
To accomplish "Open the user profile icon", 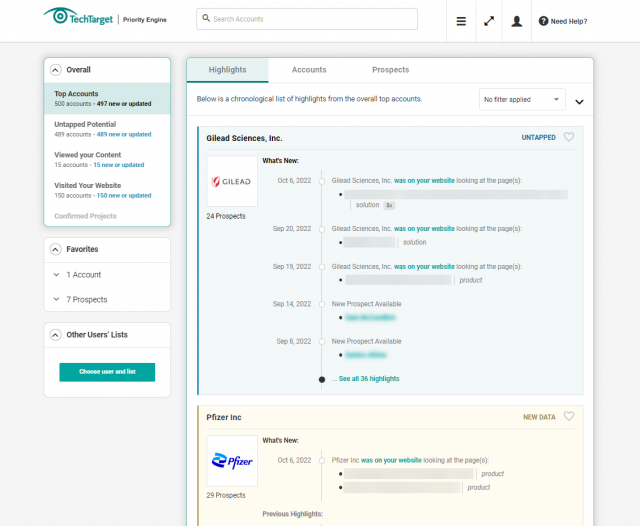I will tap(517, 21).
